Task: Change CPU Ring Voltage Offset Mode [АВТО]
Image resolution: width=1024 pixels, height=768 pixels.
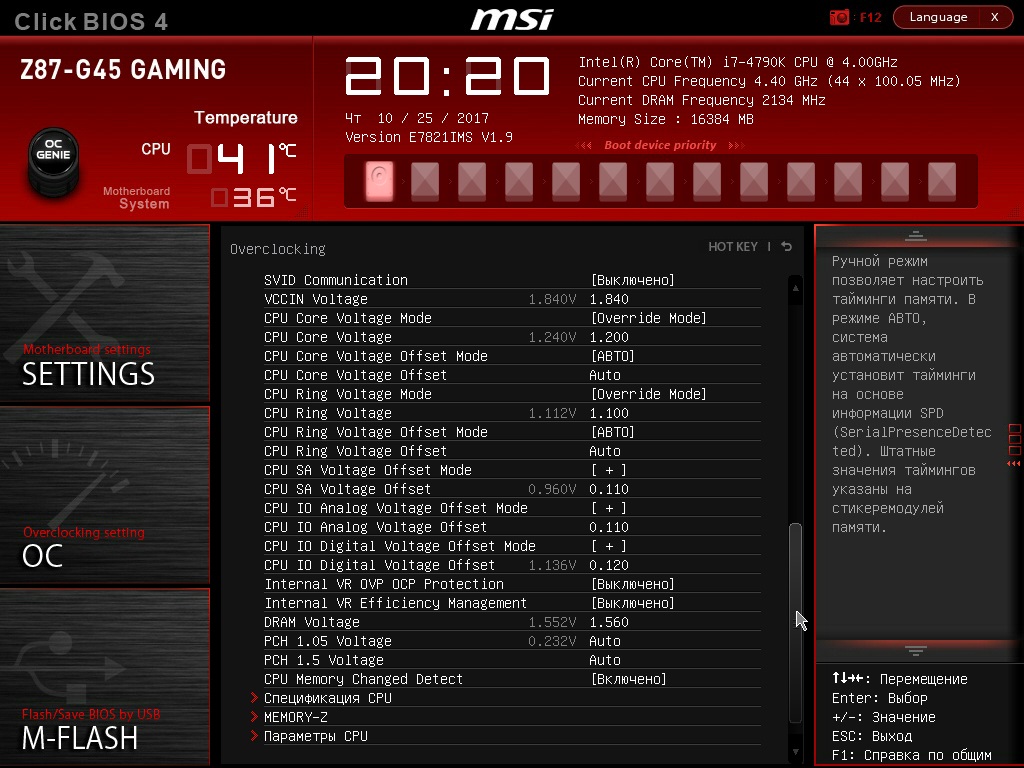Action: [x=613, y=432]
